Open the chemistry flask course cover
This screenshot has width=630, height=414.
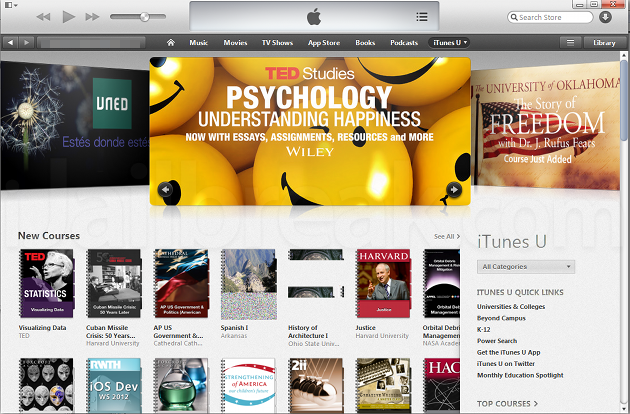[181, 385]
